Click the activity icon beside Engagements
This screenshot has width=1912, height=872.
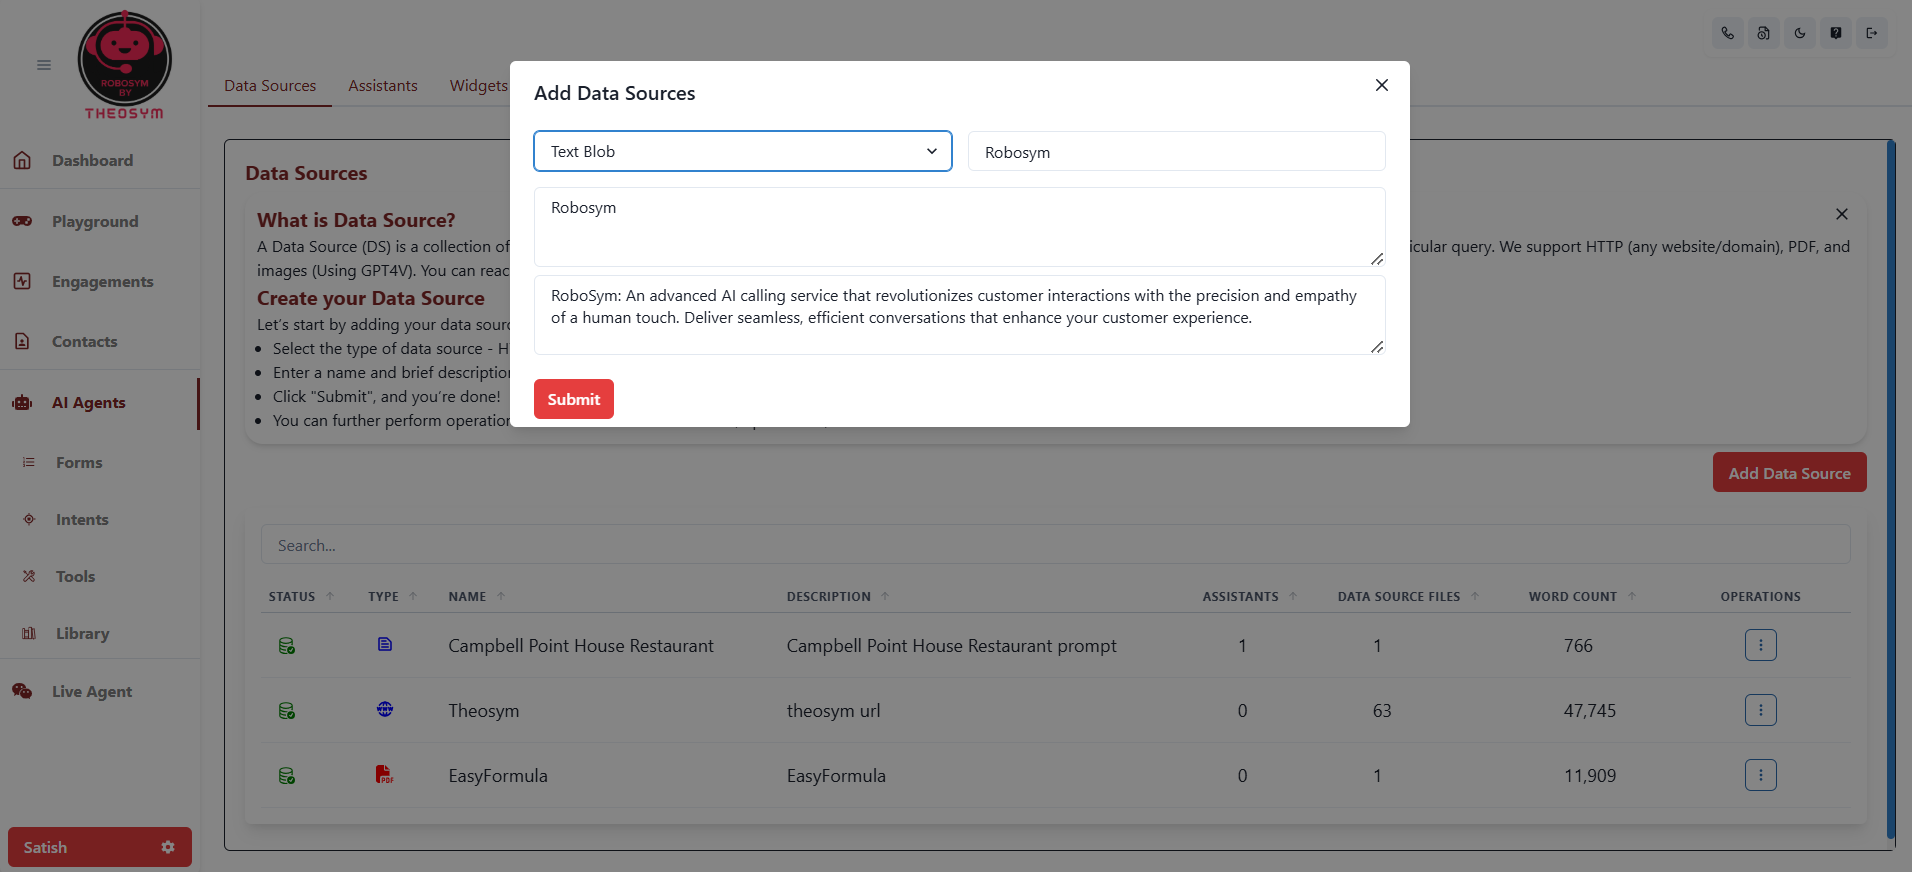coord(22,281)
